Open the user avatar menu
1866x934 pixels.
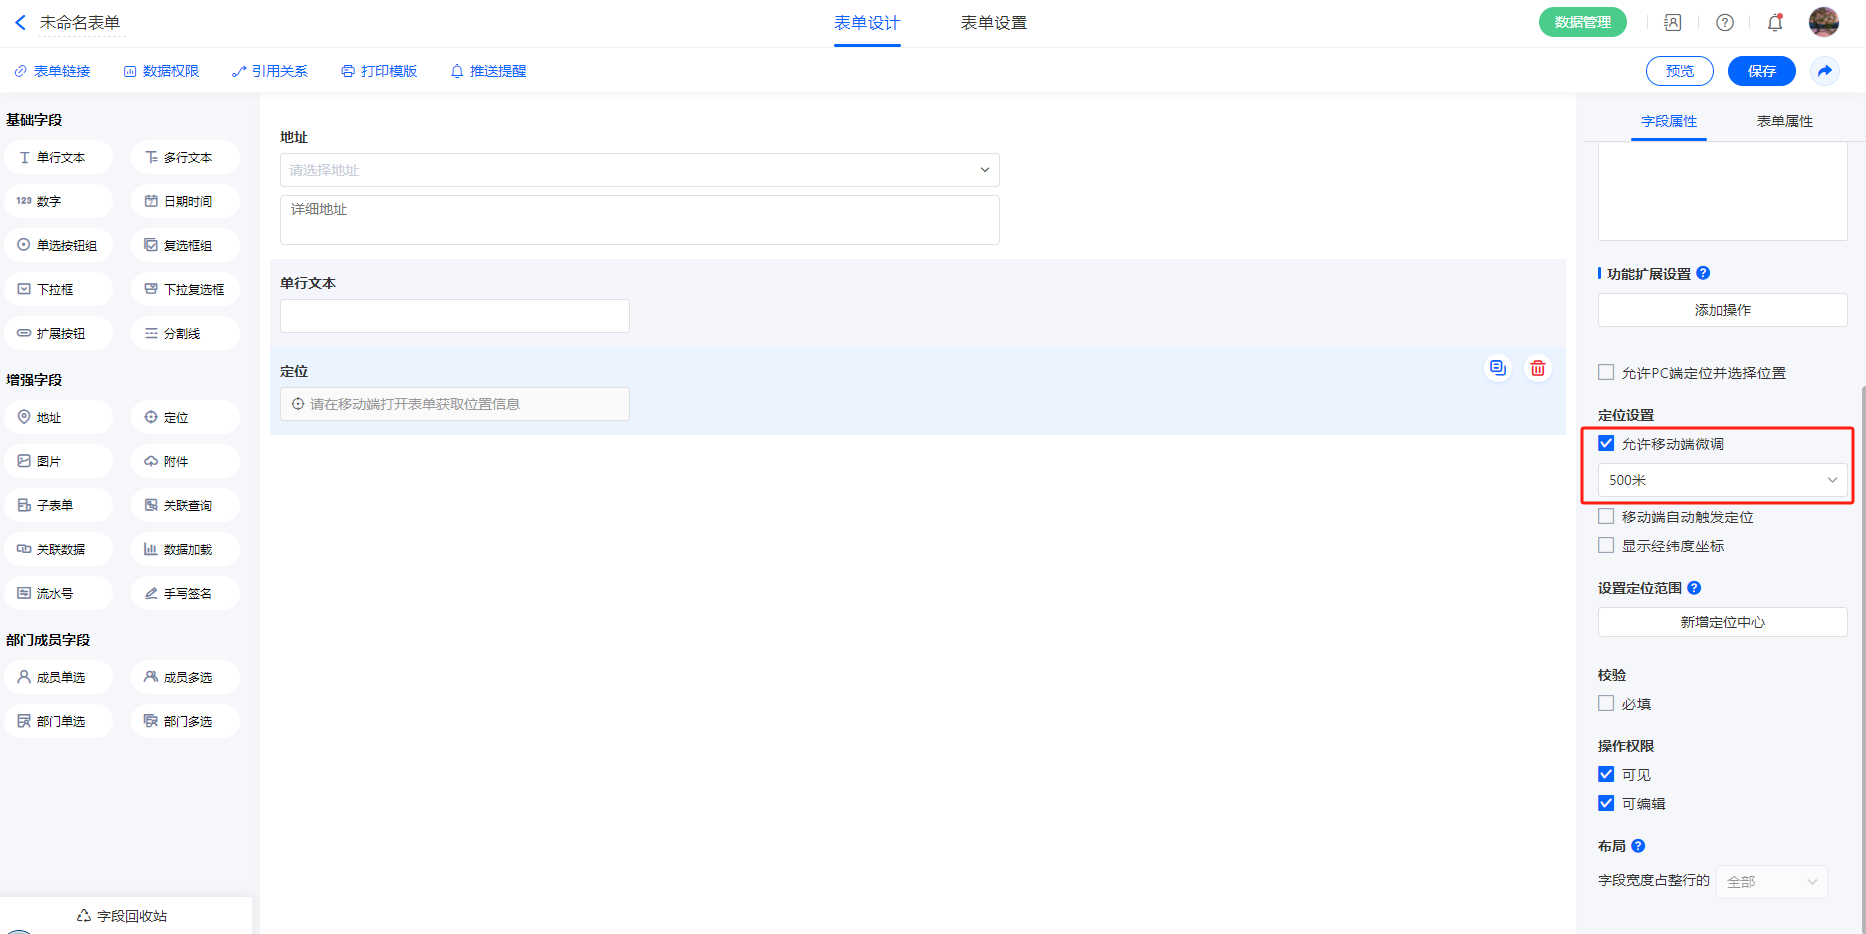[1823, 22]
